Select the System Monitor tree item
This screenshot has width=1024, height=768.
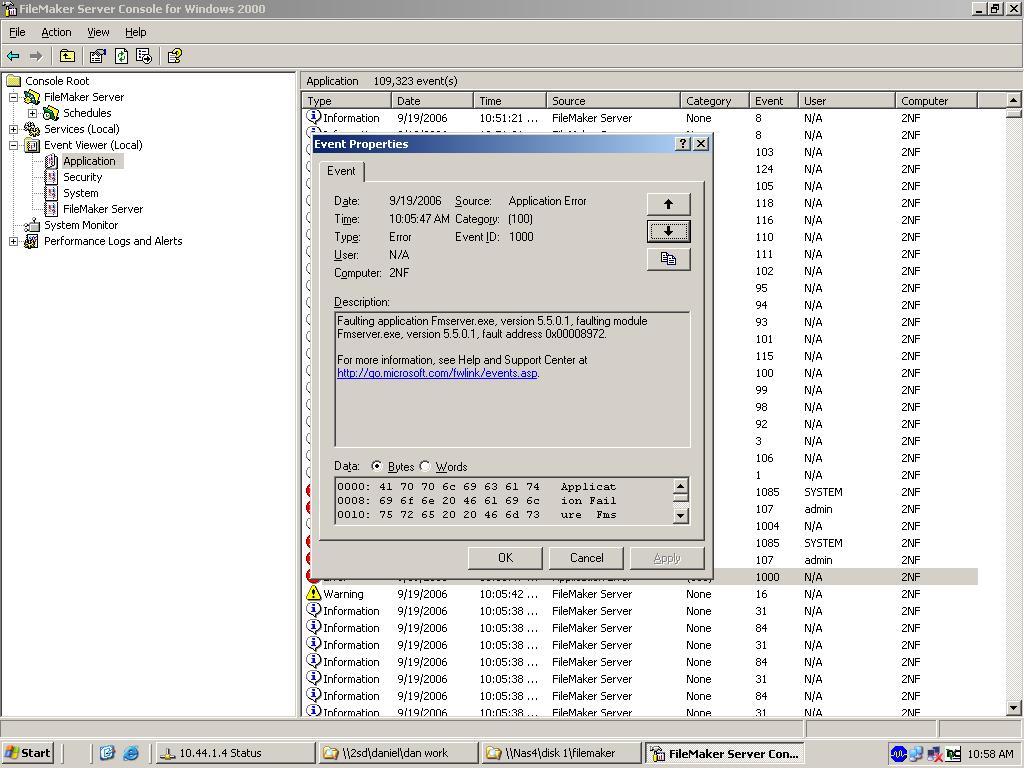[x=81, y=225]
